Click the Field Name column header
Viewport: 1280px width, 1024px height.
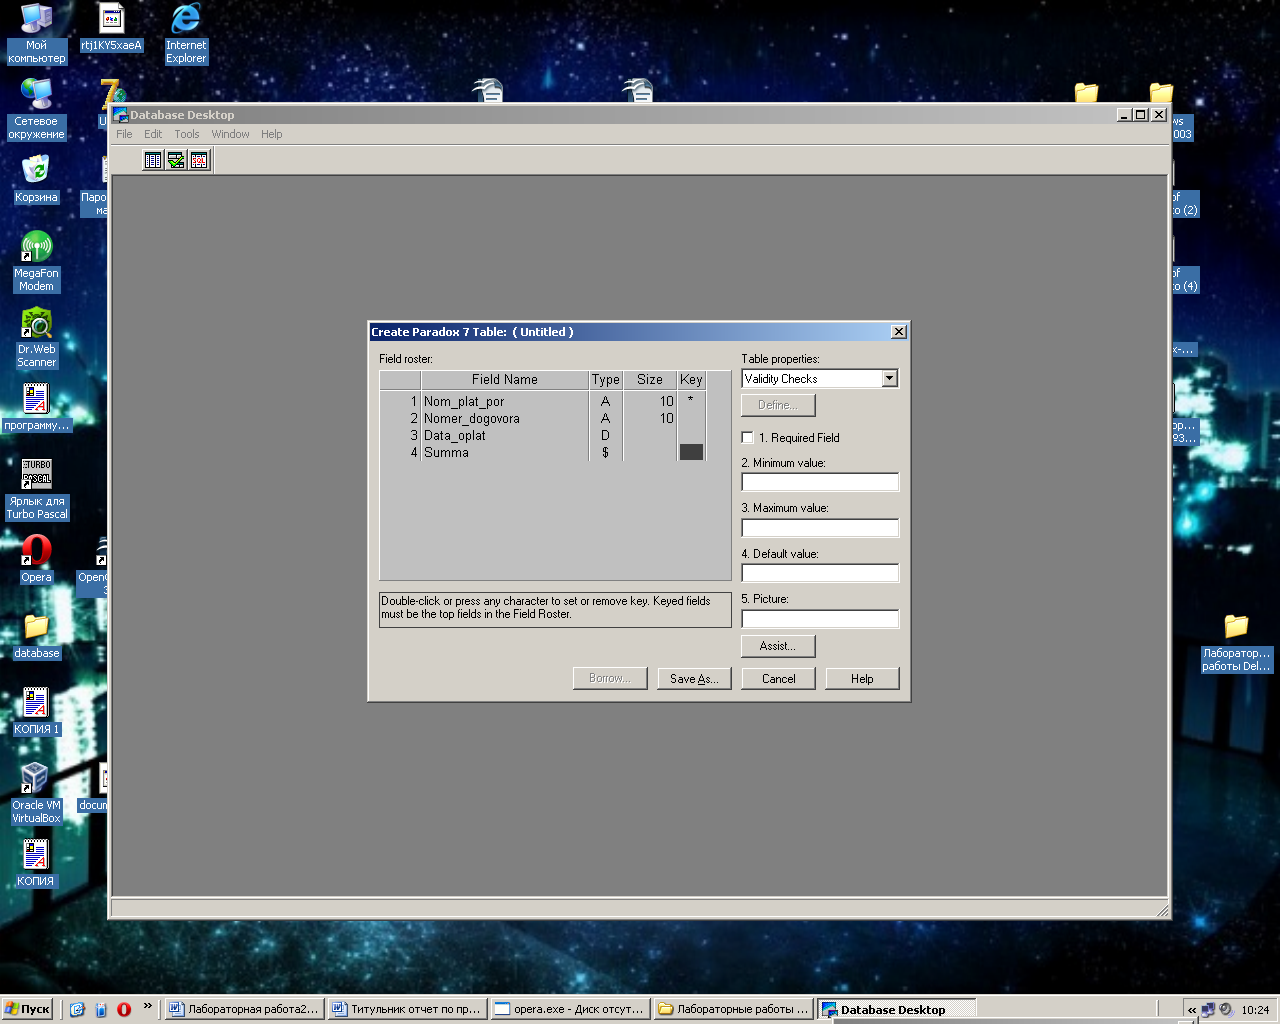click(x=505, y=379)
